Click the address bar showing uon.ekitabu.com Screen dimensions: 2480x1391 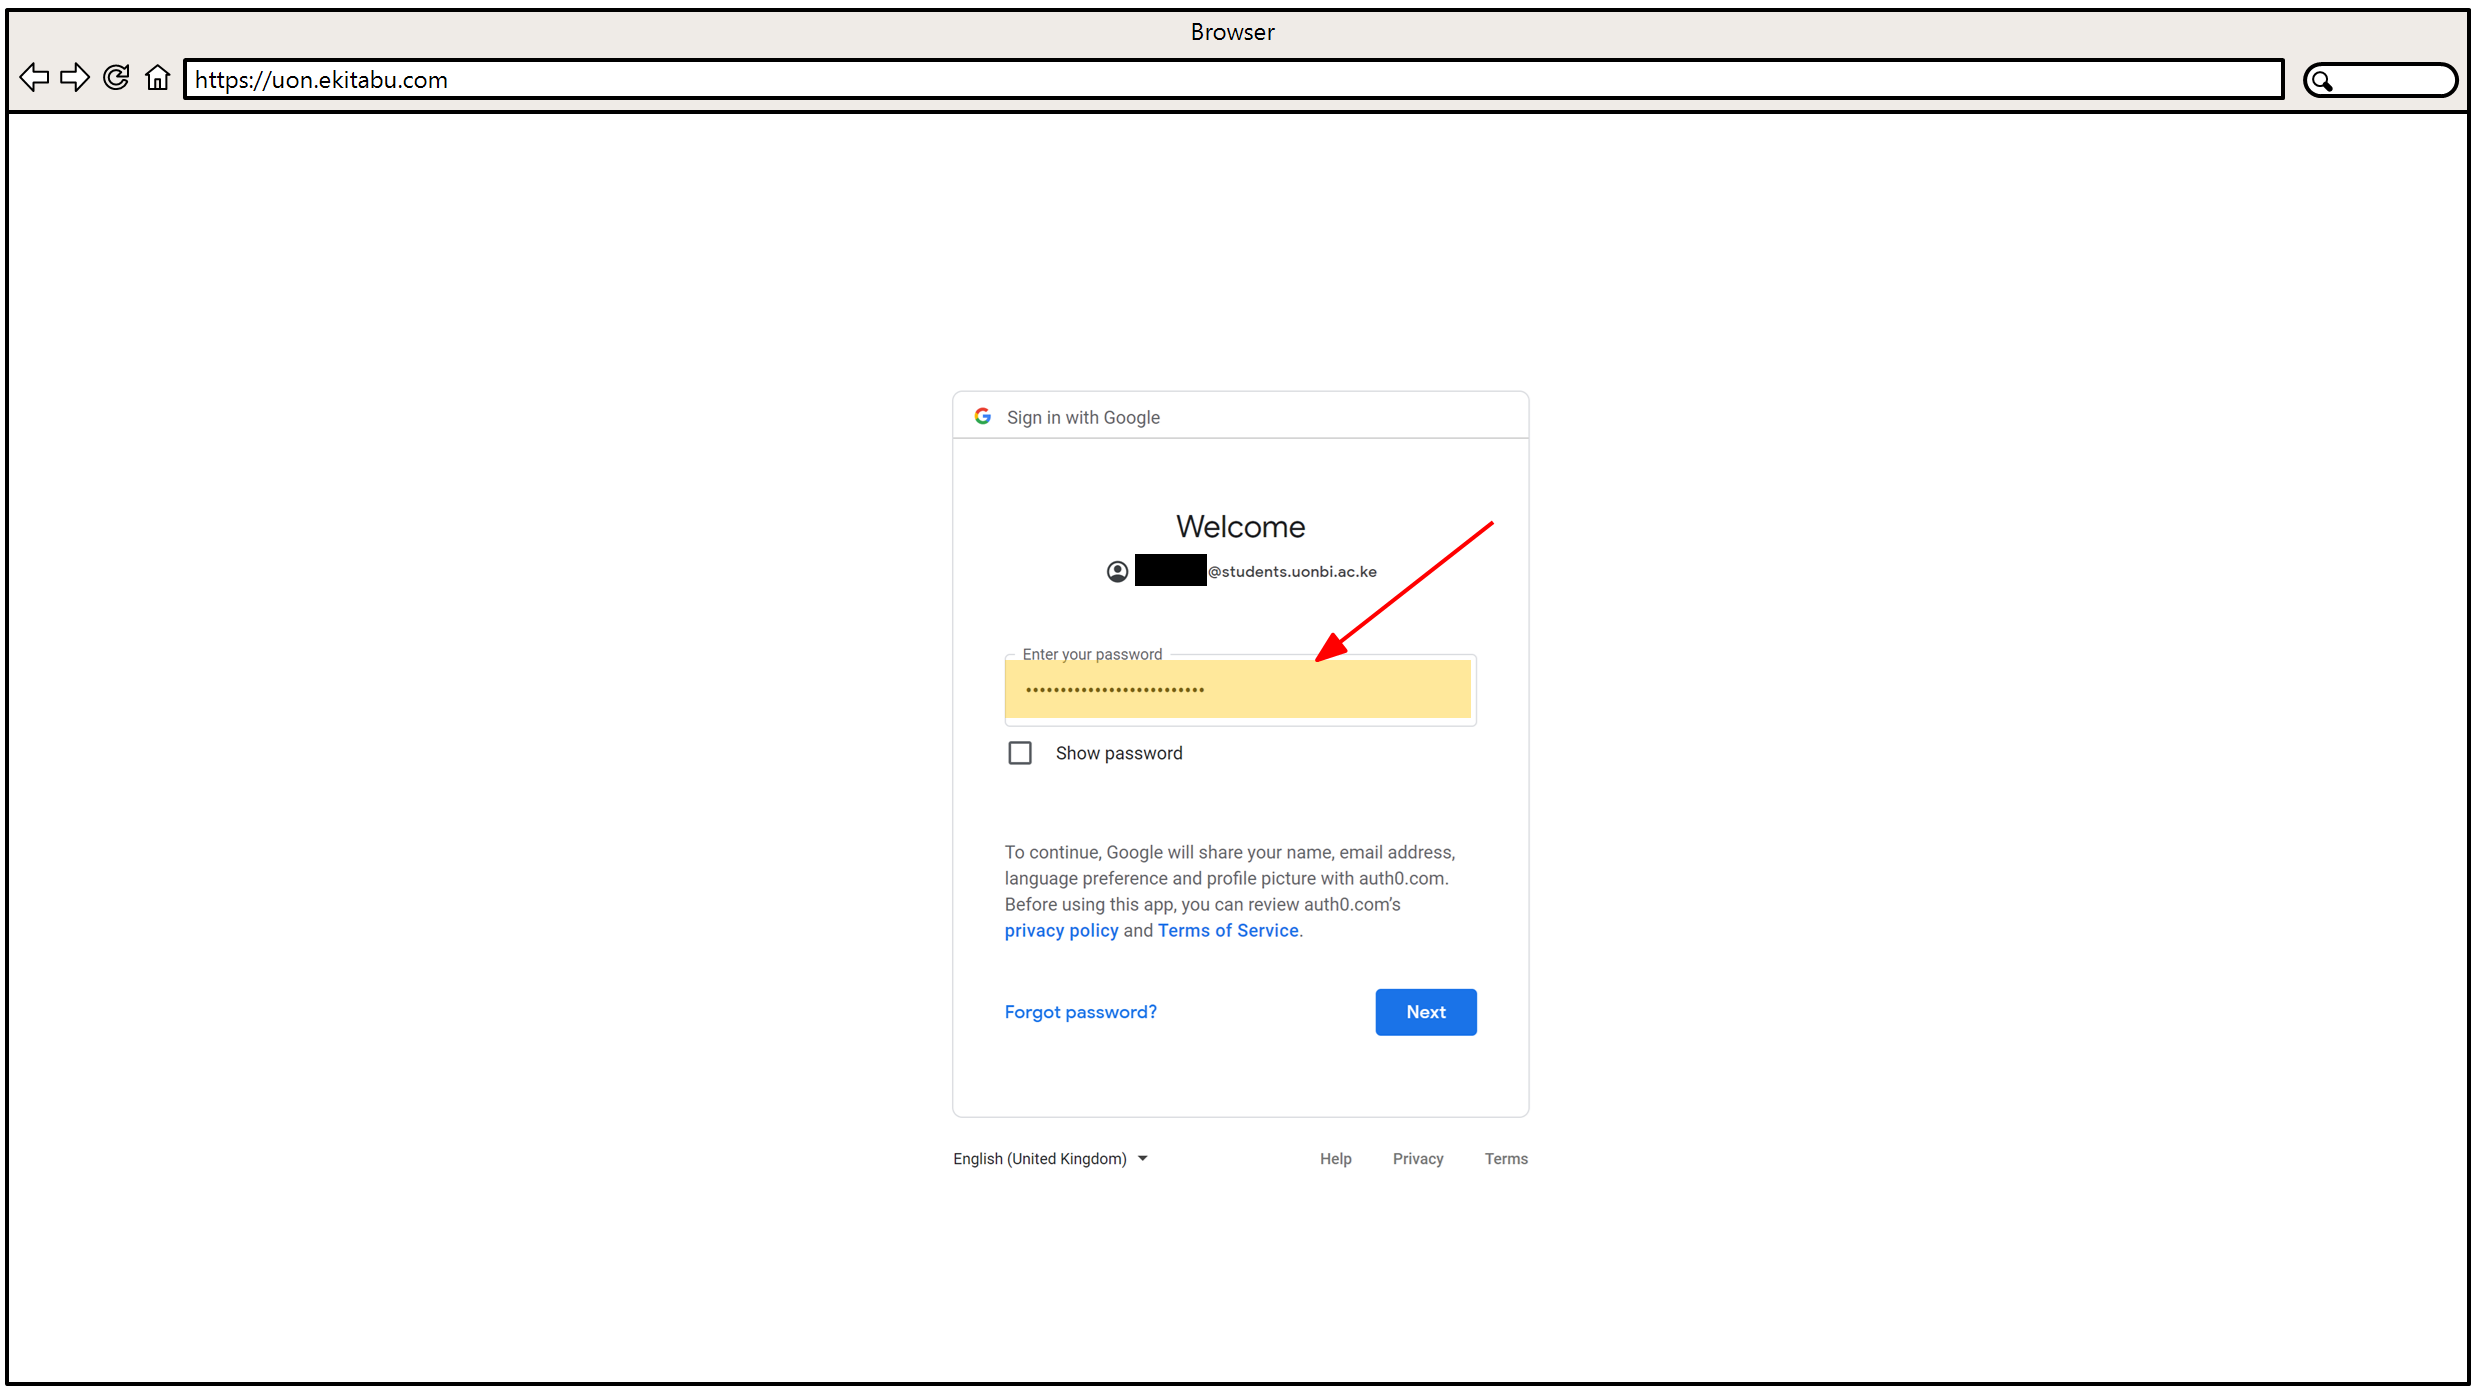coord(1232,79)
